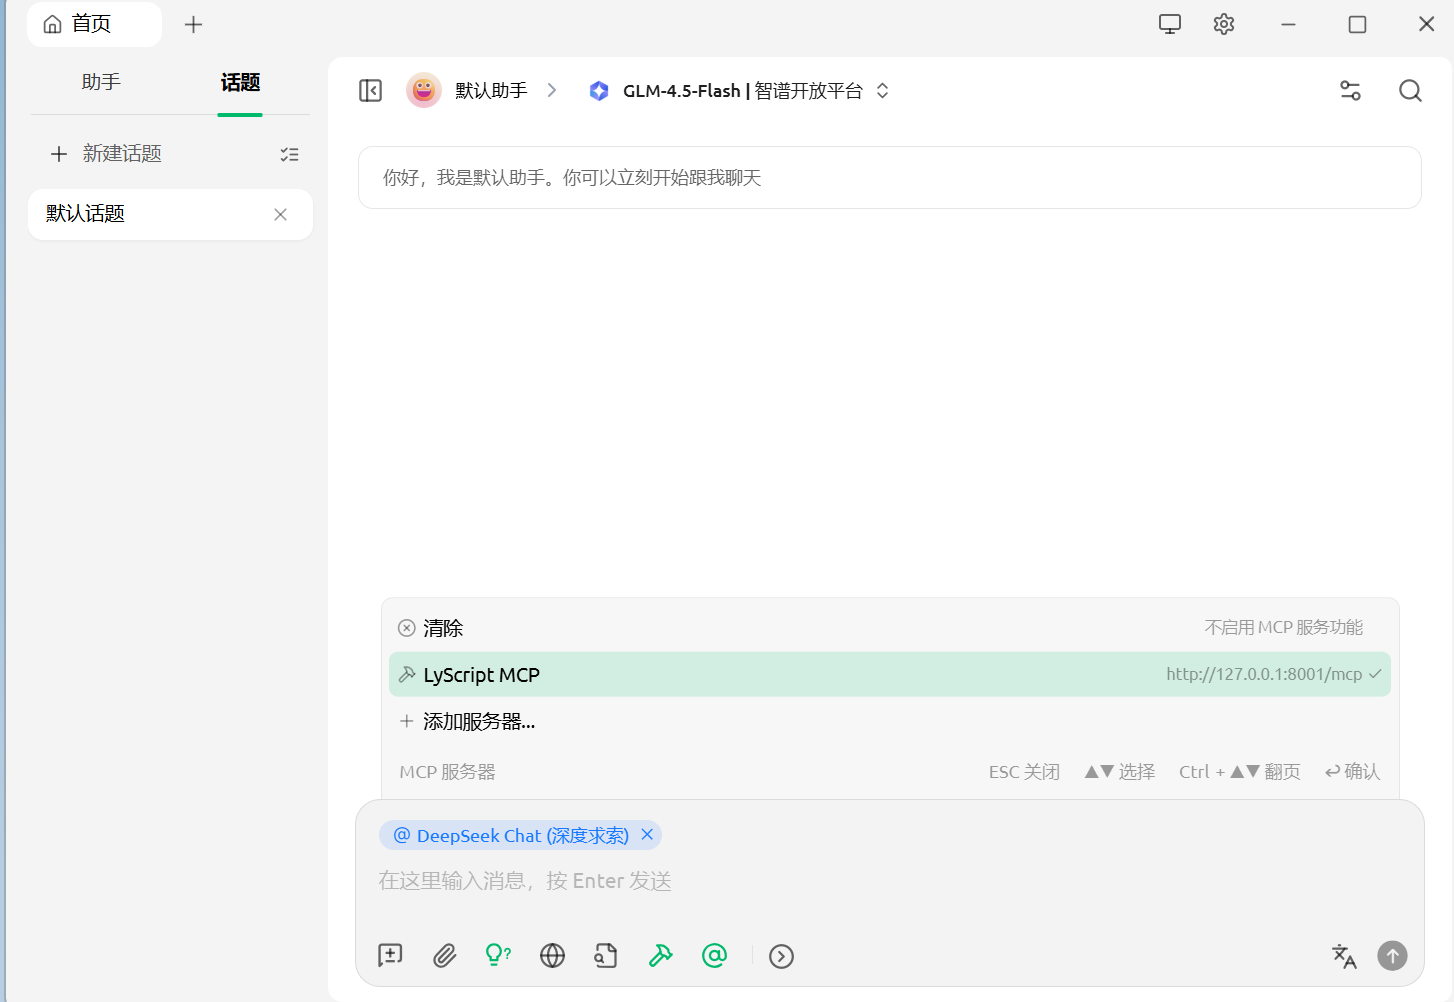Create a topic with 新建话题
Screen dimensions: 1454x1002
[106, 153]
